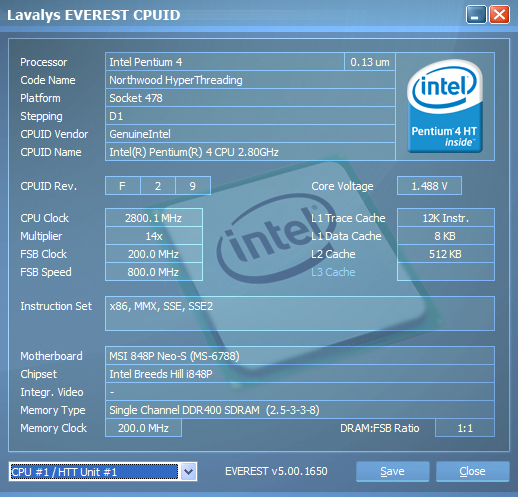The height and width of the screenshot is (497, 518).
Task: Select the CPUID Name value field
Action: [x=250, y=152]
